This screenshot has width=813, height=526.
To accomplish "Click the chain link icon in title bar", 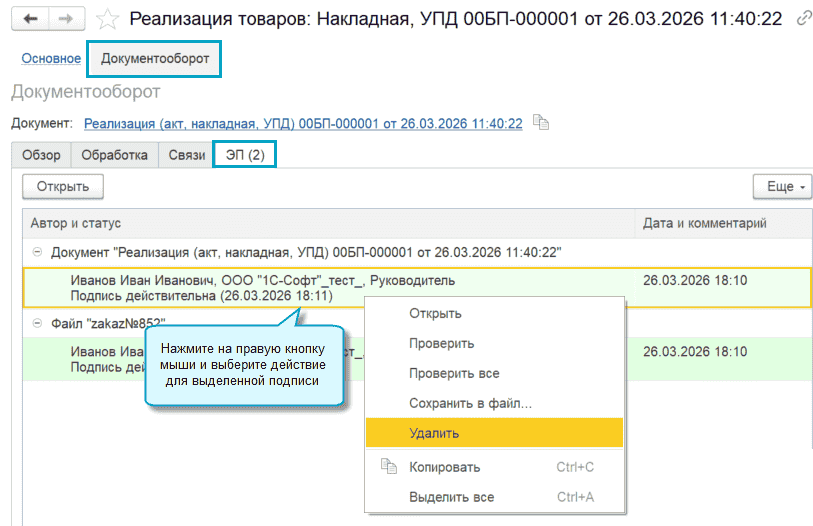I will [803, 19].
